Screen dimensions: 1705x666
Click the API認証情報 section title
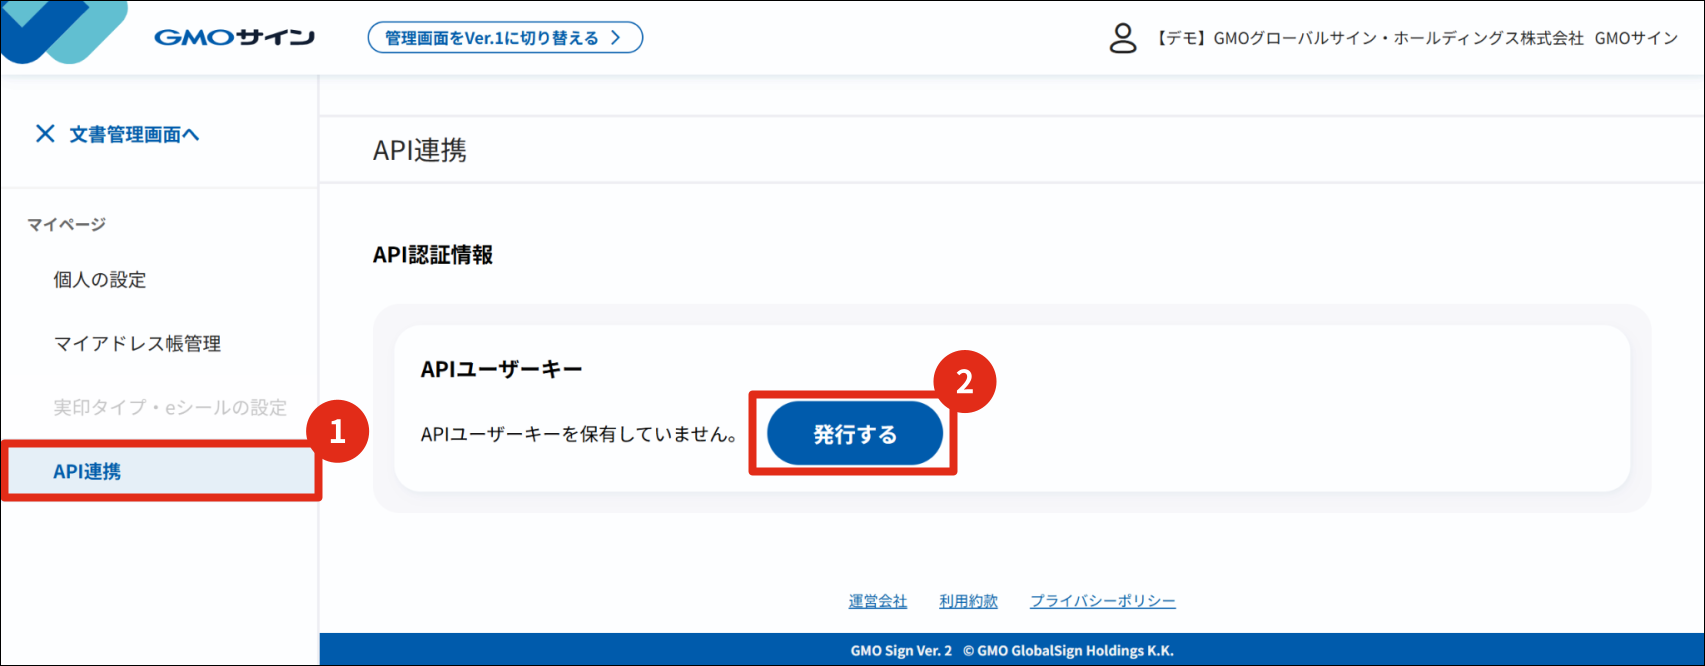click(x=433, y=255)
